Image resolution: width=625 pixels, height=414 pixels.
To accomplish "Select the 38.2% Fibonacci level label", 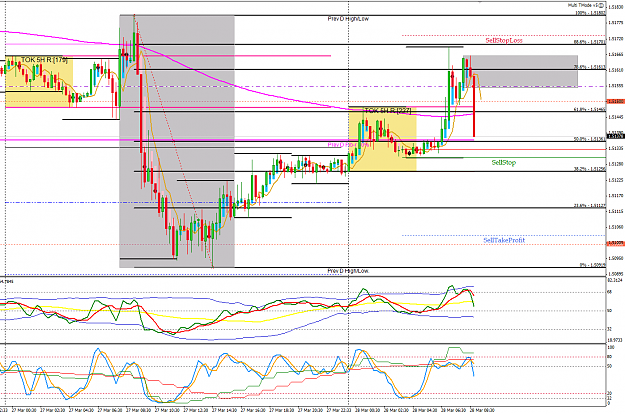I will [590, 169].
